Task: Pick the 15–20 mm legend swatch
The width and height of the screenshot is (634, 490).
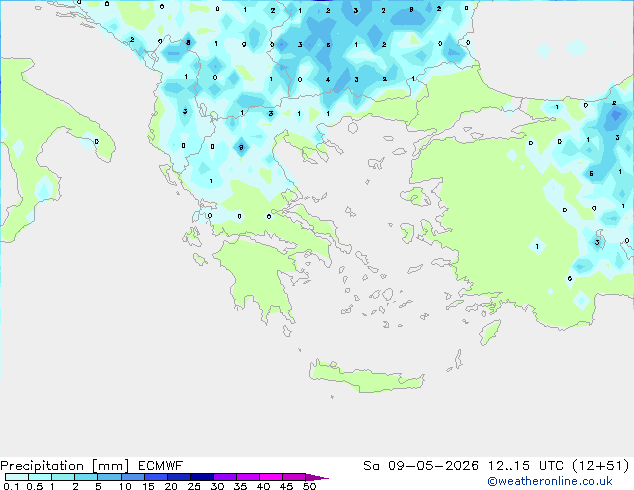Action: tap(156, 477)
